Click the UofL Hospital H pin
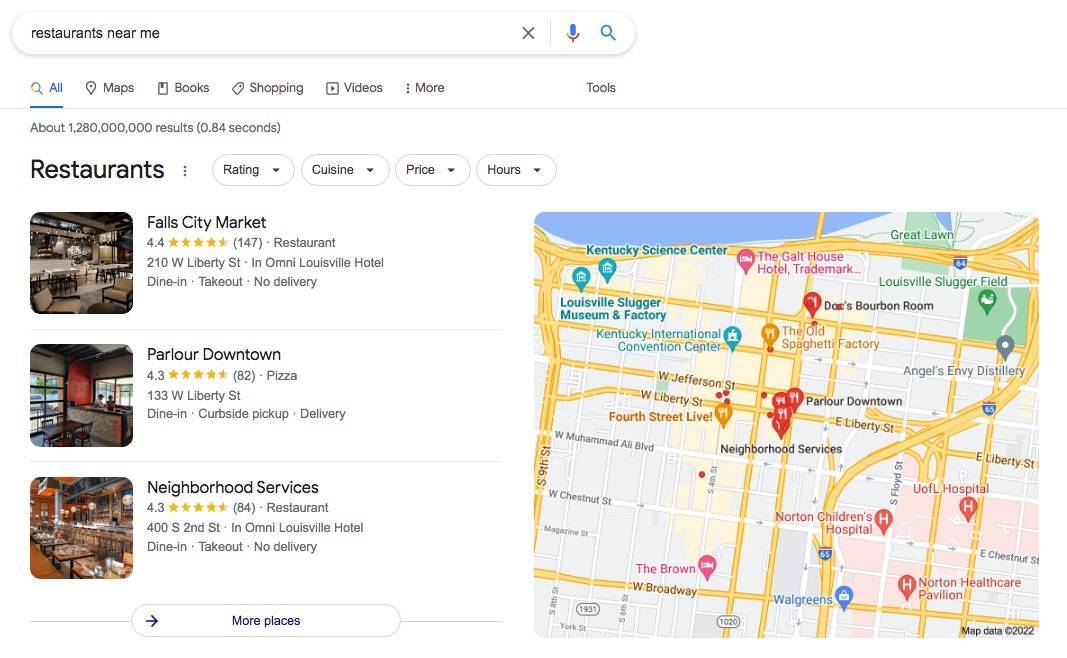This screenshot has height=658, width=1067. pyautogui.click(x=968, y=506)
